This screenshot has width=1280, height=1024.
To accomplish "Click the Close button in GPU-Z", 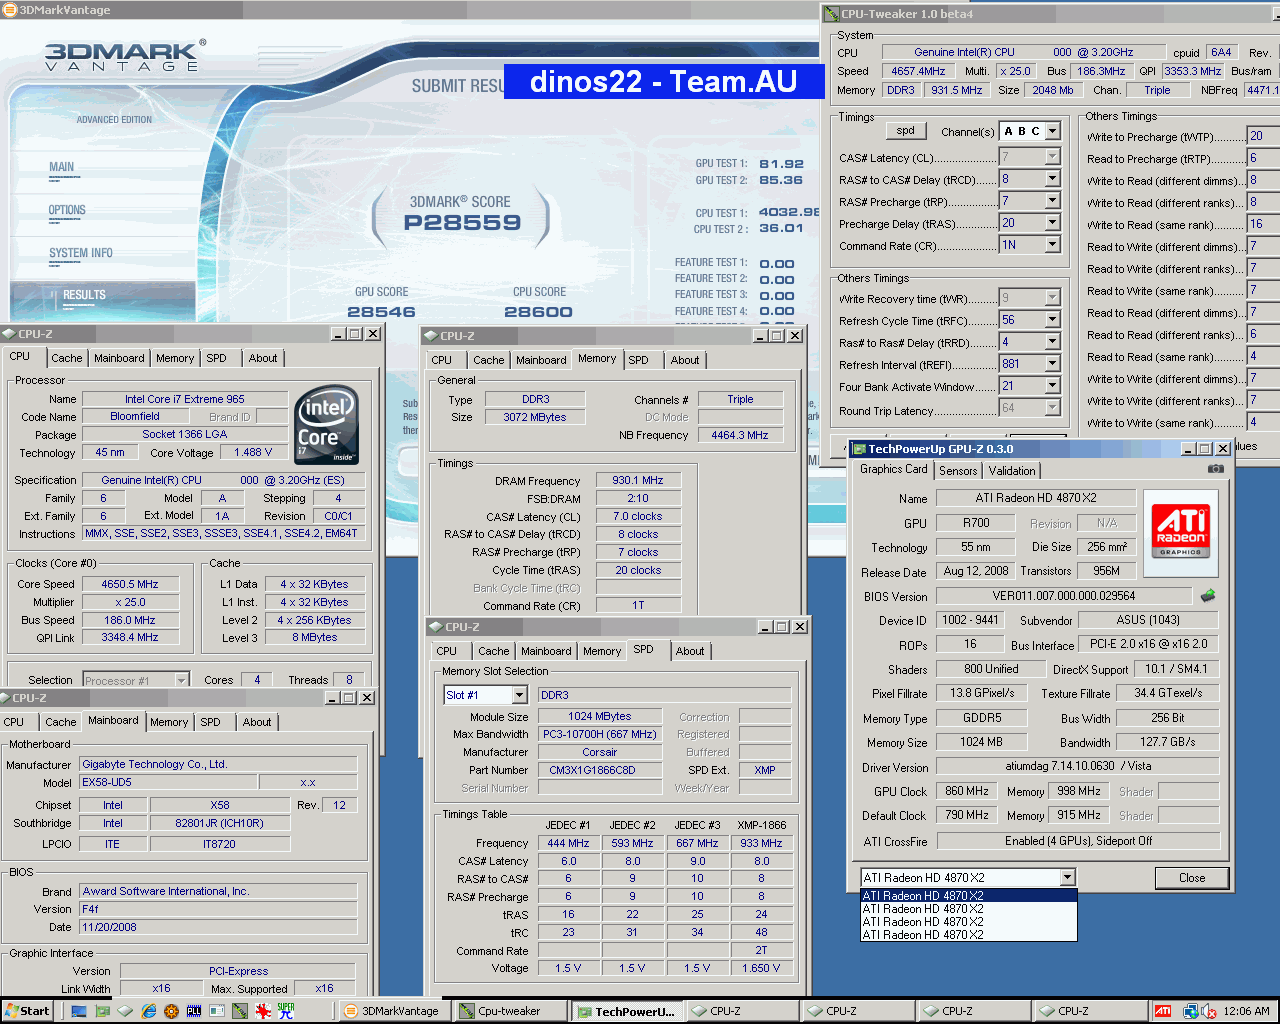I will [1192, 878].
